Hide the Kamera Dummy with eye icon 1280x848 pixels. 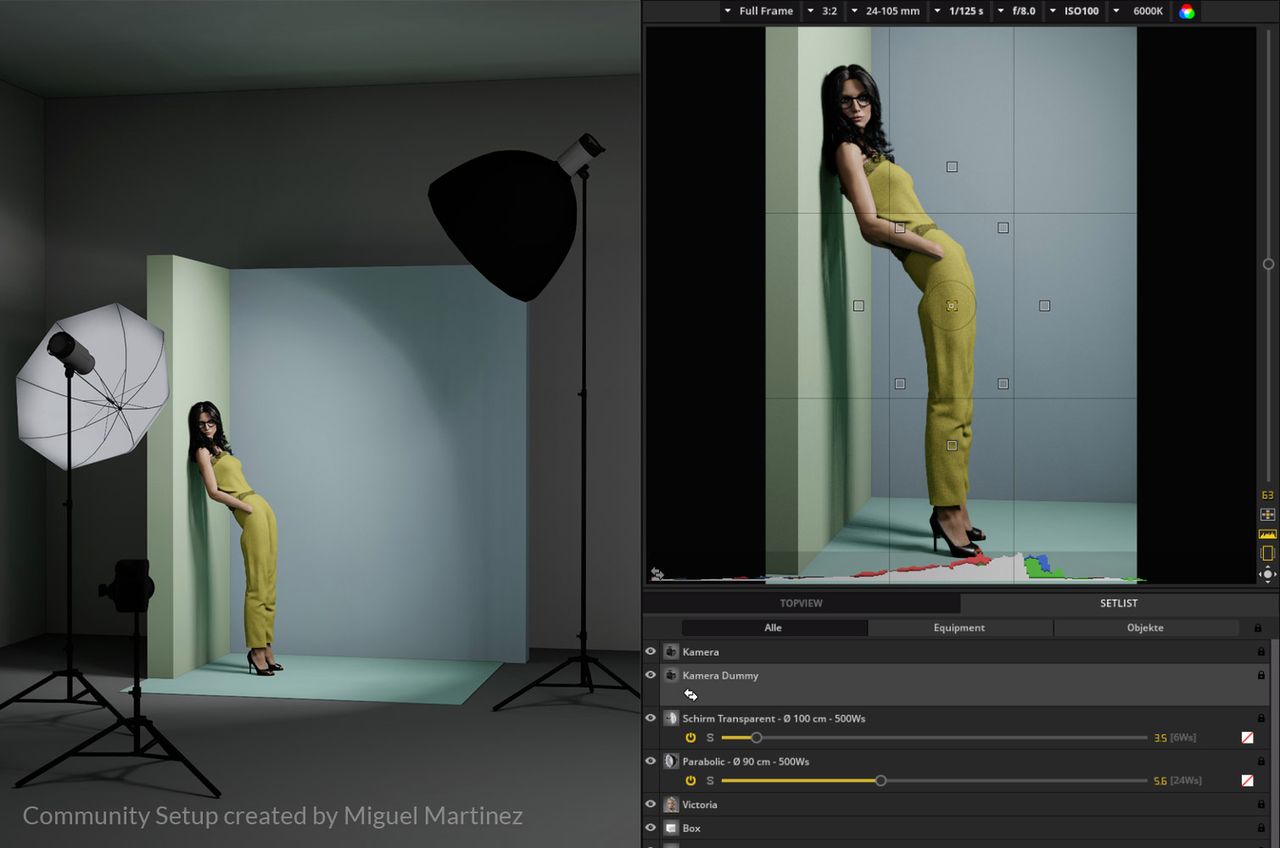pyautogui.click(x=651, y=676)
